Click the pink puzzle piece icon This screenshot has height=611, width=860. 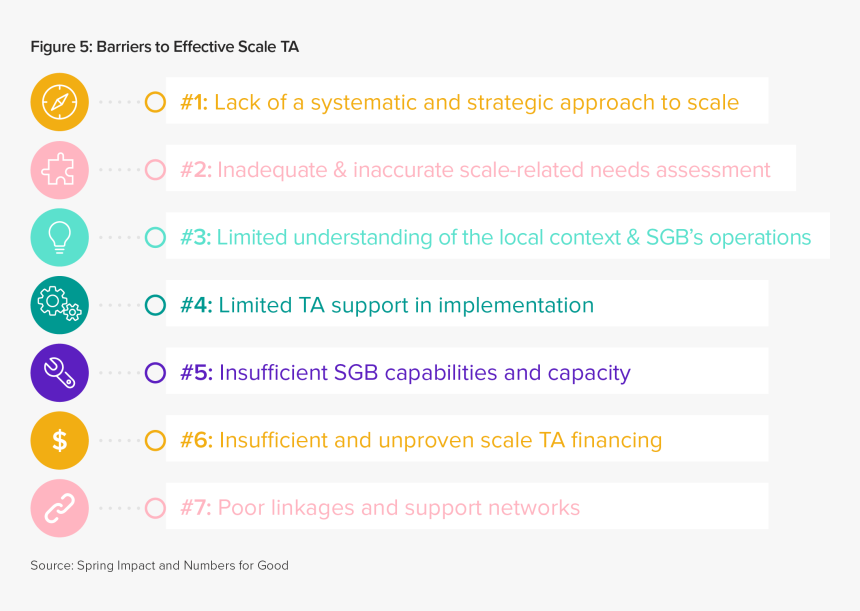[59, 169]
